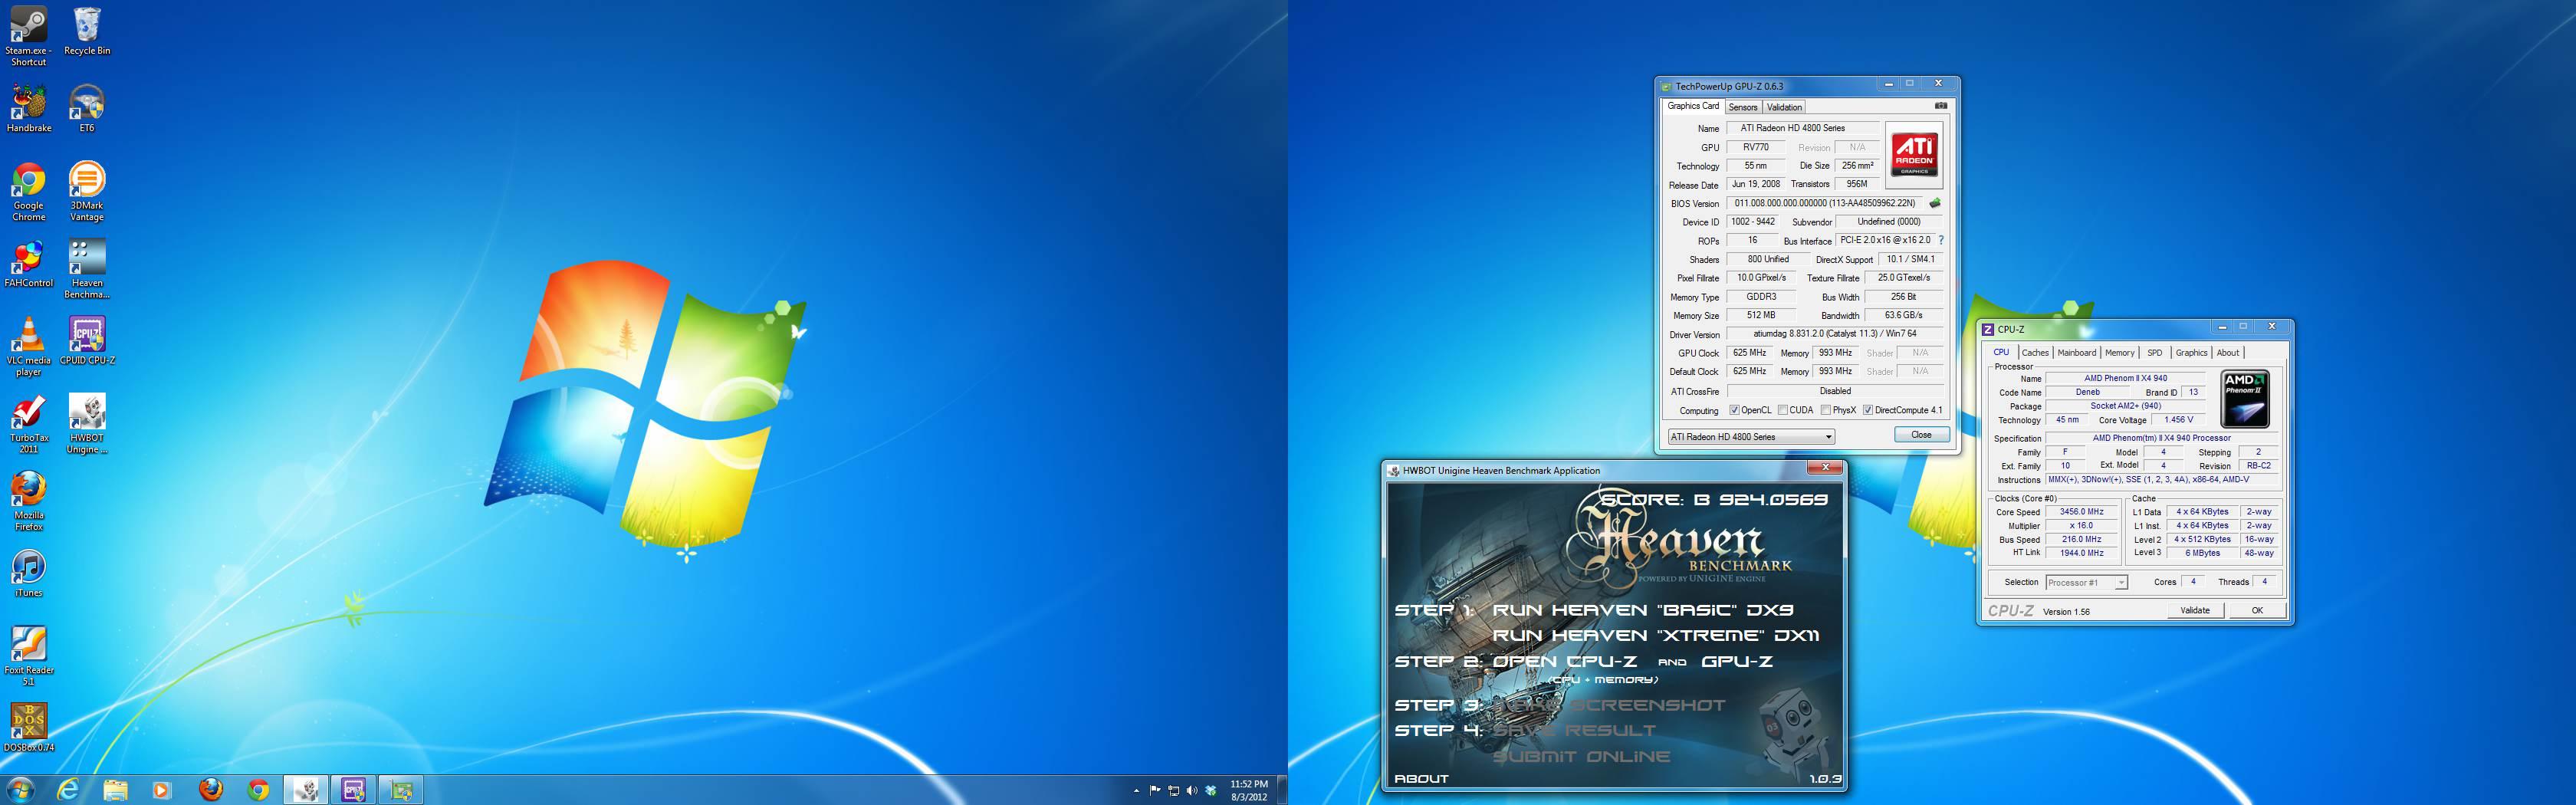The height and width of the screenshot is (805, 2576).
Task: Click the network tray icon
Action: (1173, 791)
